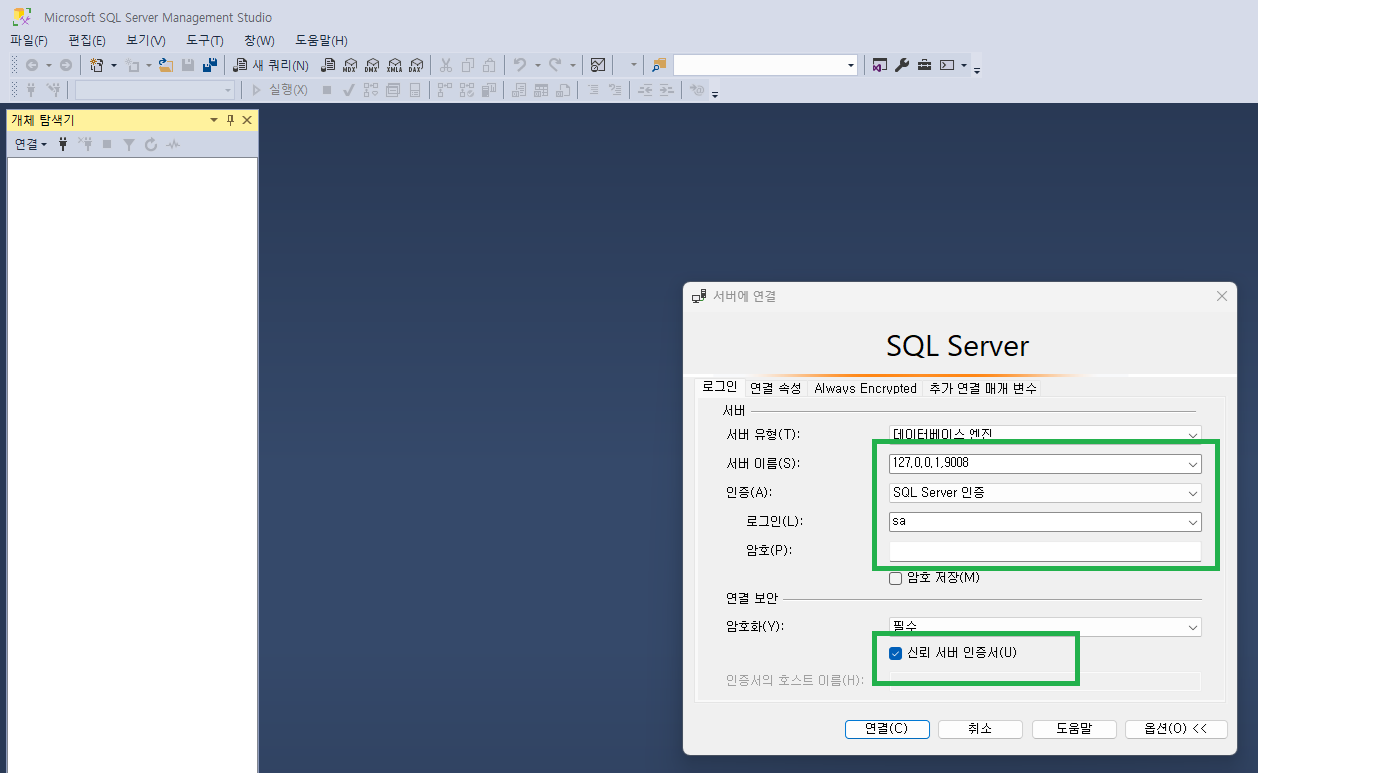
Task: Open the search combo box dropdown in toolbar
Action: tap(851, 65)
